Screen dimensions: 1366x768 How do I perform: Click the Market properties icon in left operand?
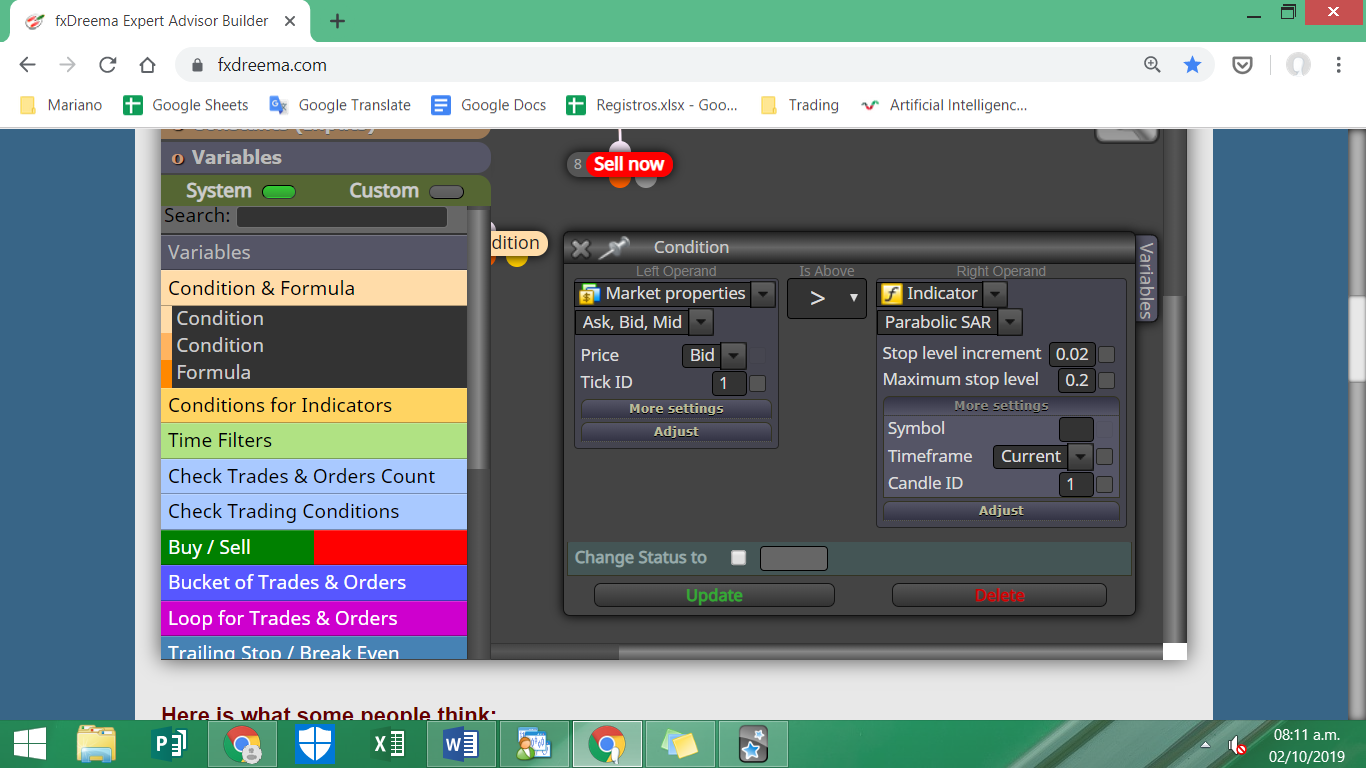pyautogui.click(x=590, y=294)
